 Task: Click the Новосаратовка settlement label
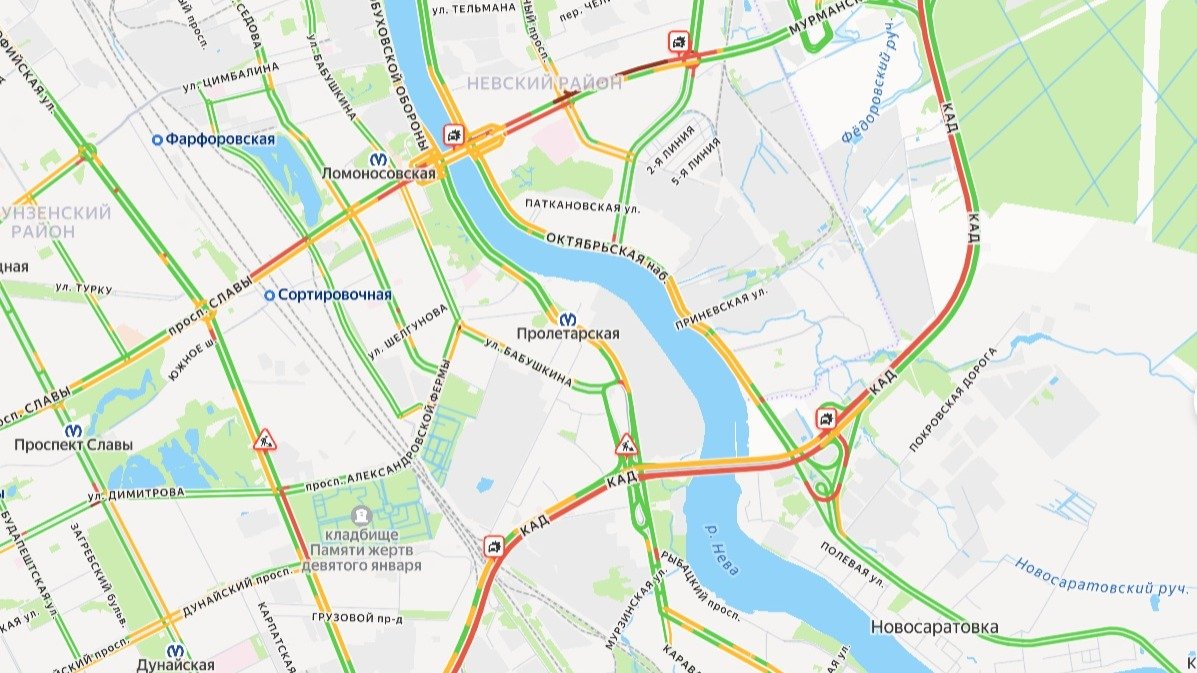tap(934, 627)
